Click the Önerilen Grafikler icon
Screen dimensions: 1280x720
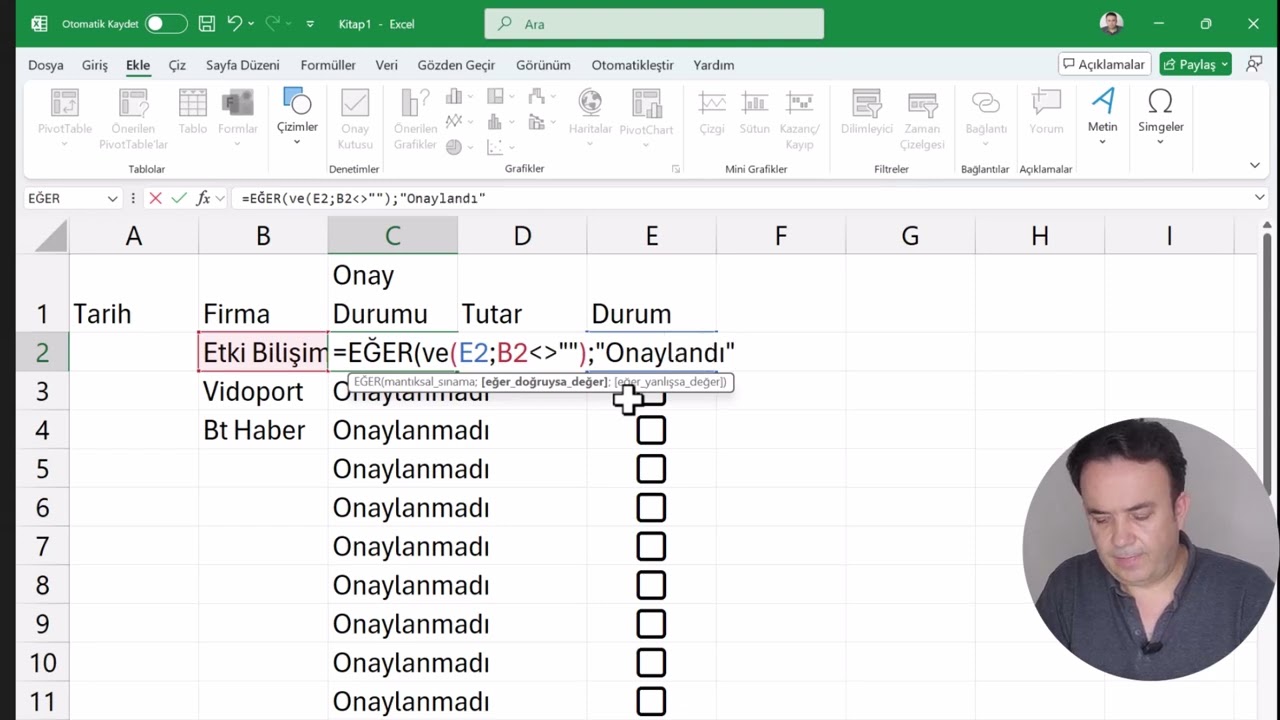[x=415, y=118]
